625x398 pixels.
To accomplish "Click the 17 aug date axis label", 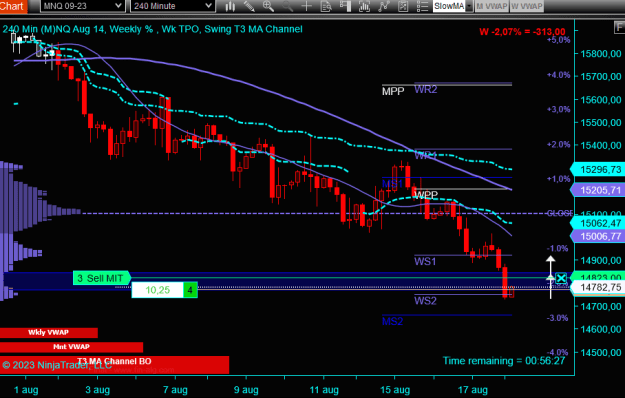I will point(473,390).
